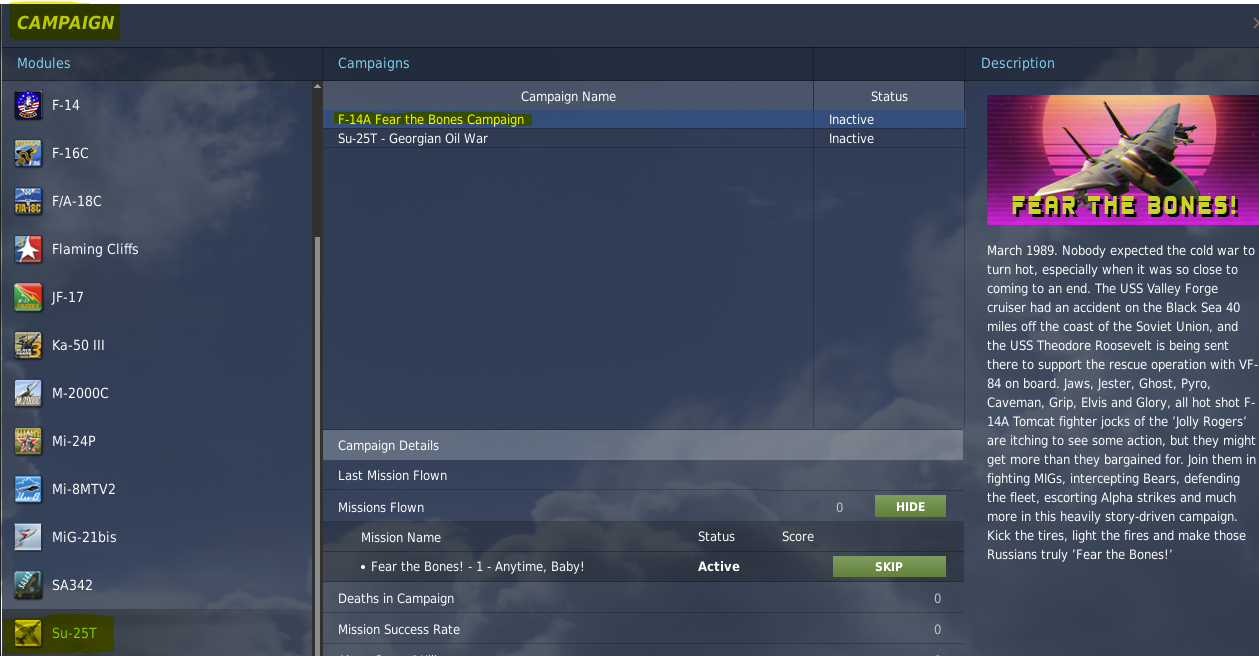This screenshot has width=1259, height=656.
Task: Click the Mi-8MTV2 module name
Action: (x=84, y=489)
